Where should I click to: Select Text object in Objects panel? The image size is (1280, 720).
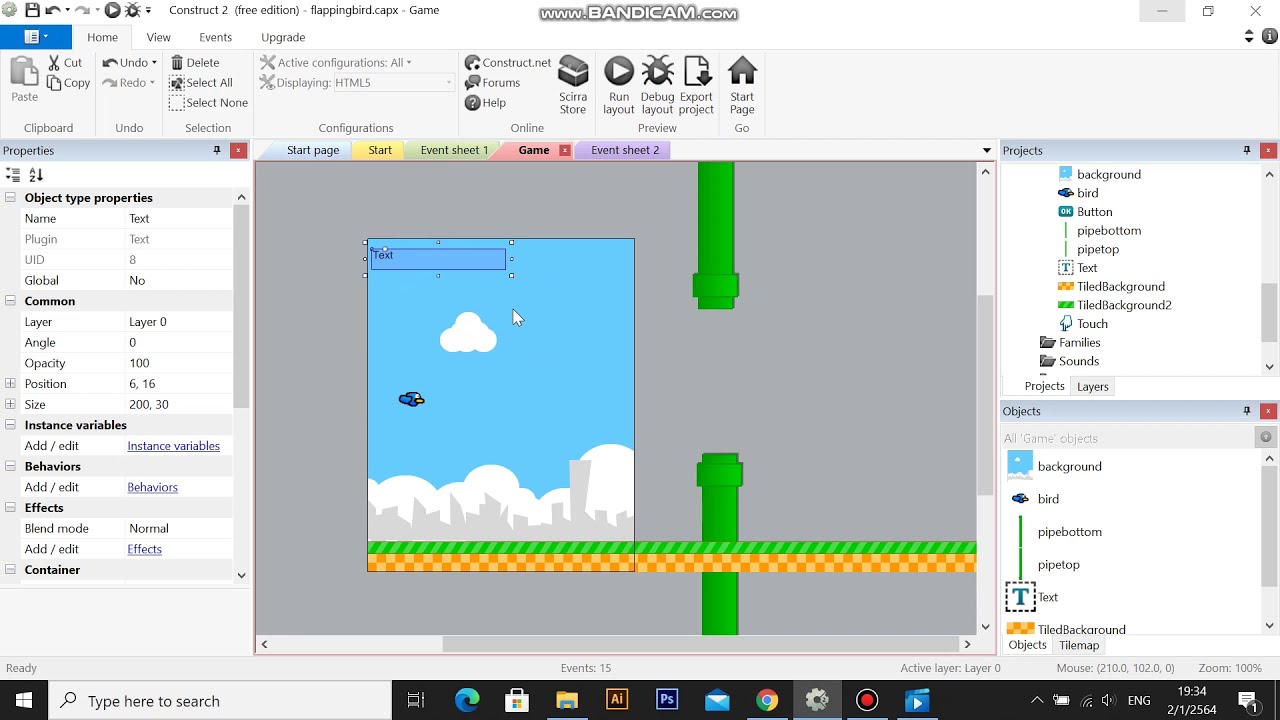coord(1047,597)
